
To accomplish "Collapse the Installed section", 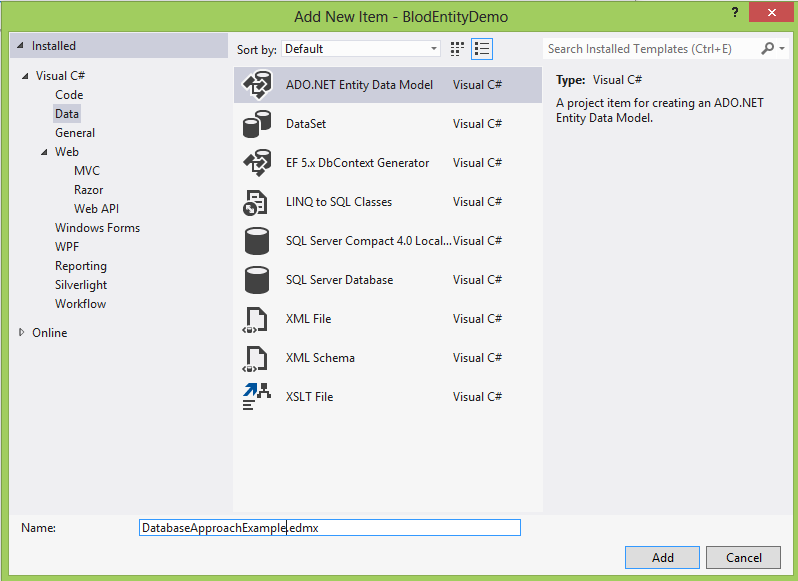I will click(20, 46).
